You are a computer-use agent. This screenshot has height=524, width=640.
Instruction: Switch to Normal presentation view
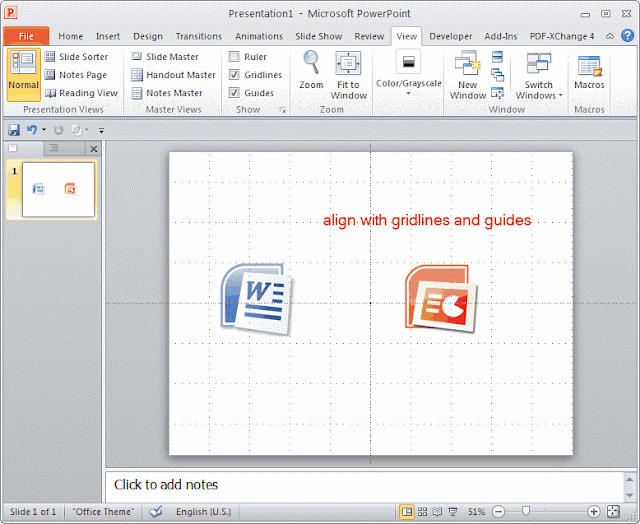click(x=23, y=74)
